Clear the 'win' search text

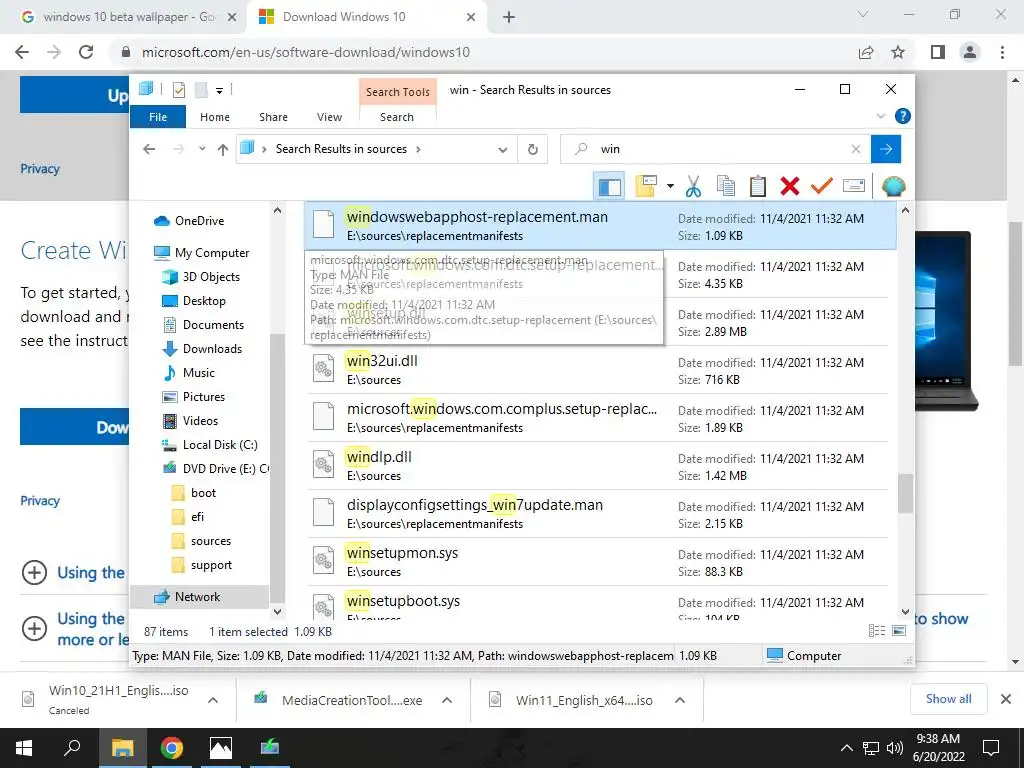click(x=856, y=150)
